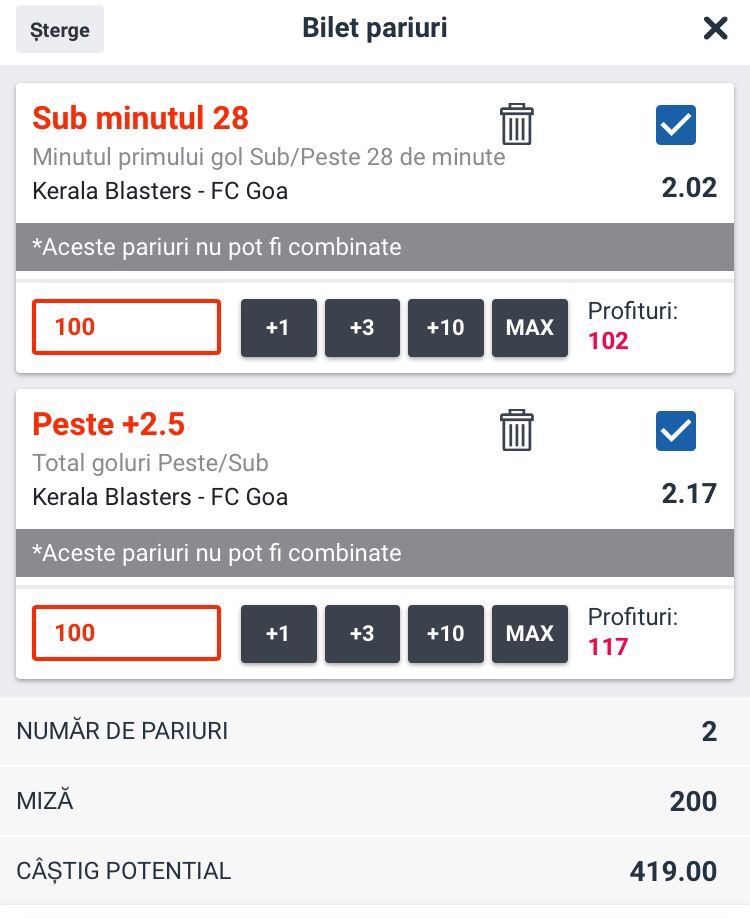Screen dimensions: 750x919
Task: Set MAX stake for the Sub minutul 28 bet
Action: coord(530,328)
